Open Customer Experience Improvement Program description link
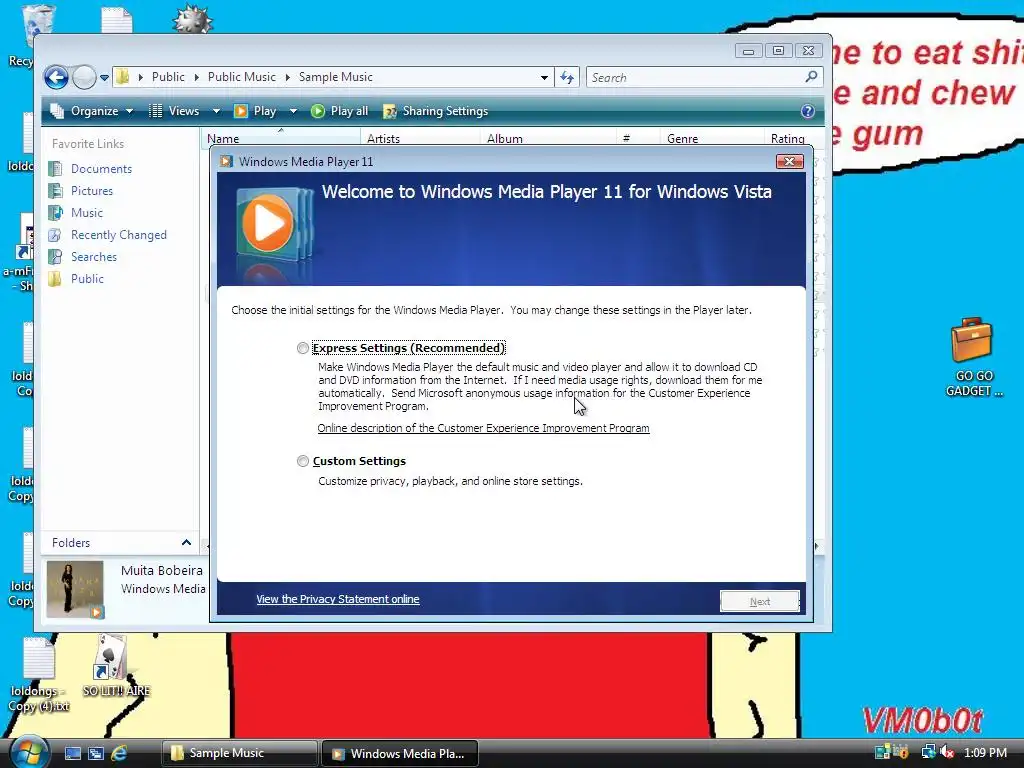This screenshot has width=1024, height=768. coord(483,428)
